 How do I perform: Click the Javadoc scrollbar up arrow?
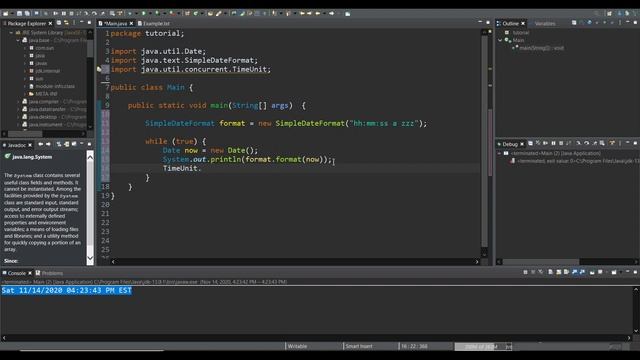90,156
